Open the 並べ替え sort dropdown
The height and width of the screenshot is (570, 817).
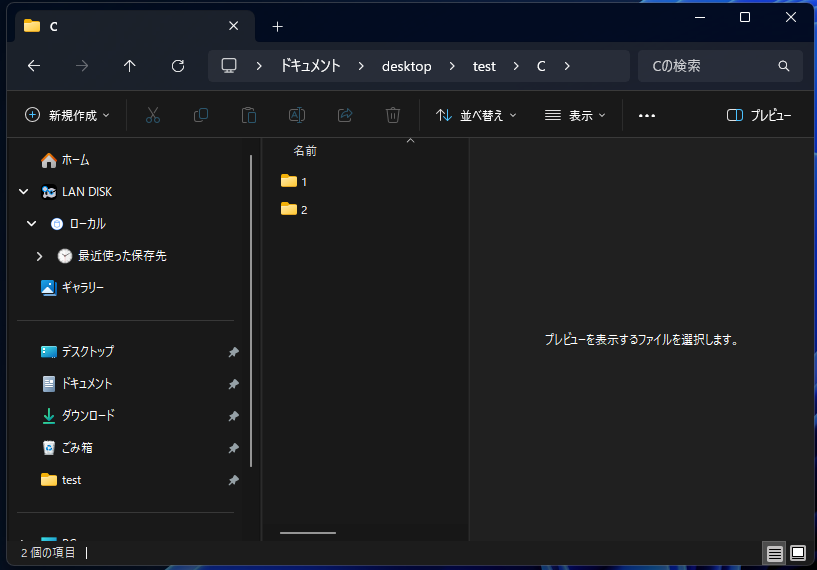476,115
